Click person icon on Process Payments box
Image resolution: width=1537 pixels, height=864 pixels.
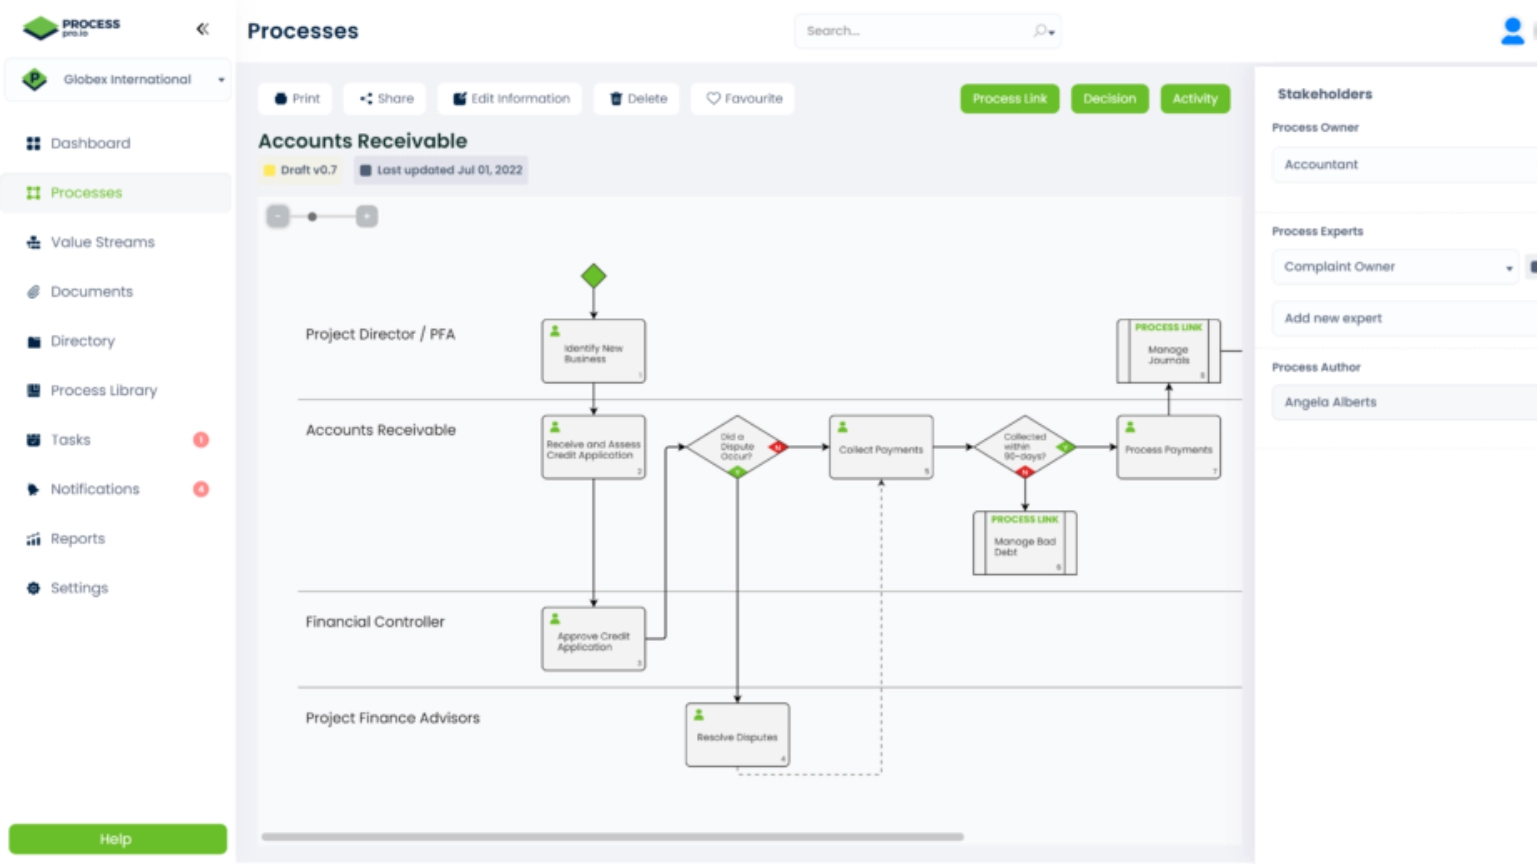pos(1130,427)
